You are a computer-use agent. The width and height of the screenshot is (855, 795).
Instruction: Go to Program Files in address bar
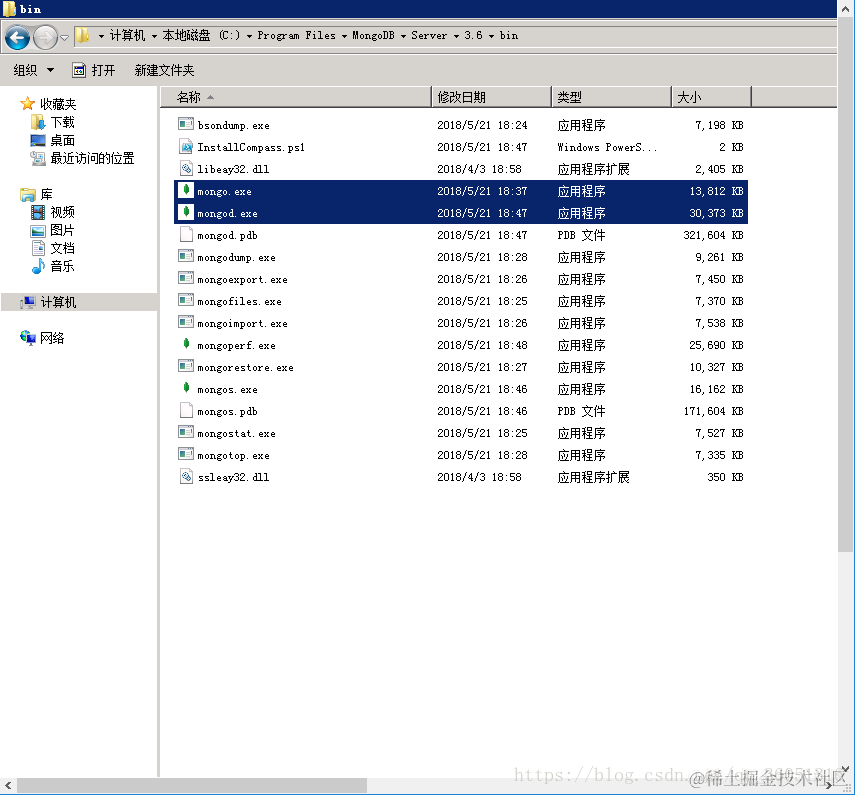click(296, 35)
